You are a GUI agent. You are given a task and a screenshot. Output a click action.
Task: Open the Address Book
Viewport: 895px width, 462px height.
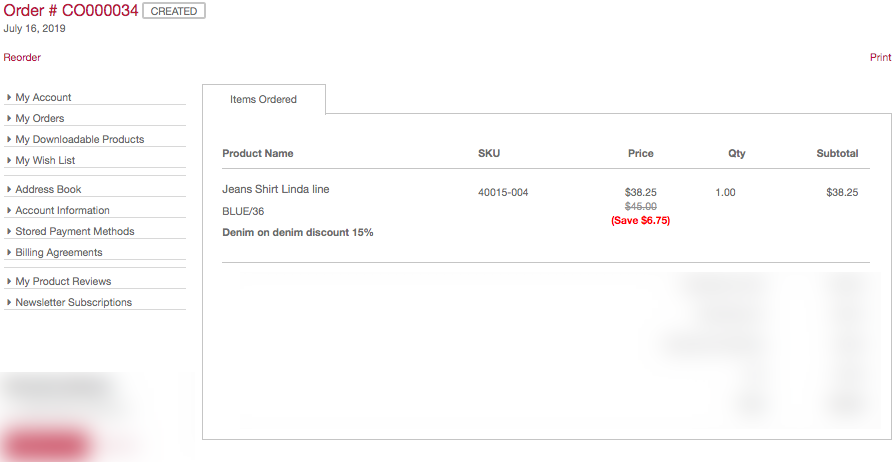48,190
